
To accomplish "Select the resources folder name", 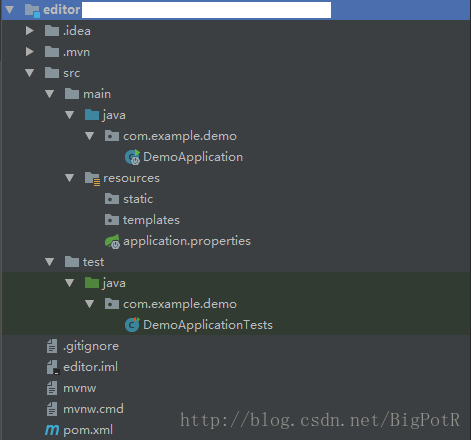I will pyautogui.click(x=131, y=178).
